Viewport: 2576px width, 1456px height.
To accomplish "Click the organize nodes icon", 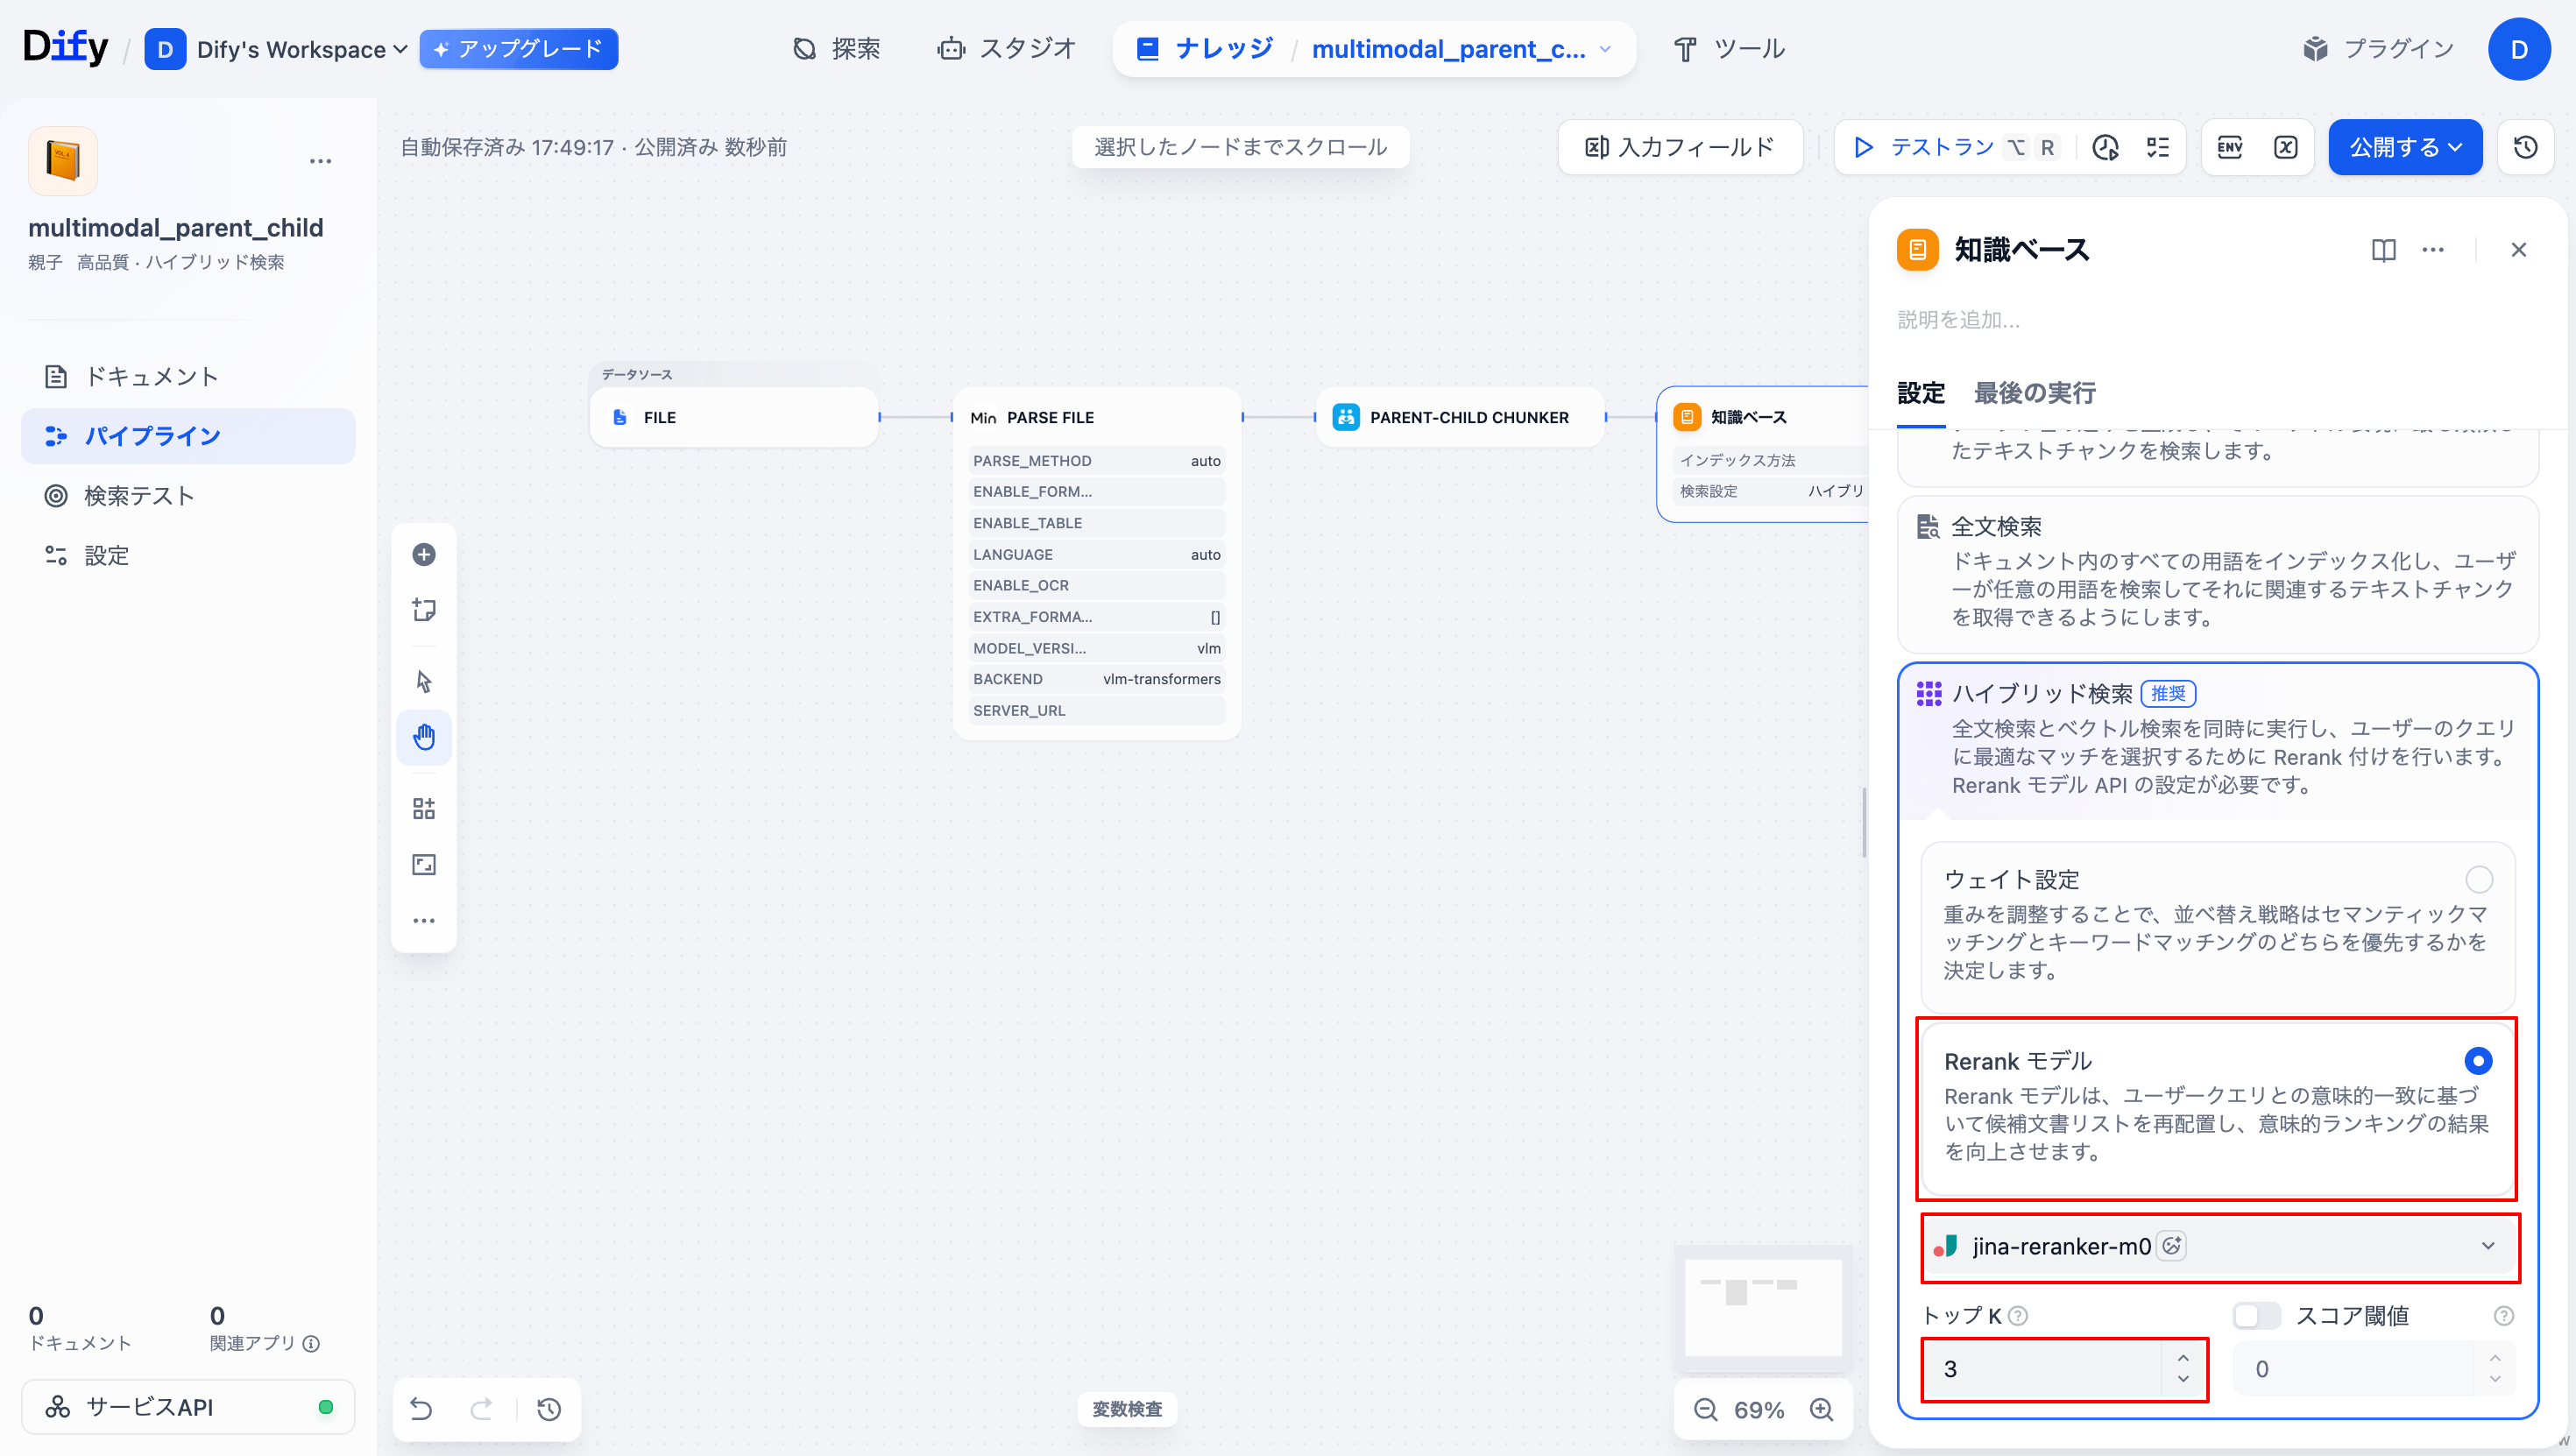I will click(x=424, y=808).
